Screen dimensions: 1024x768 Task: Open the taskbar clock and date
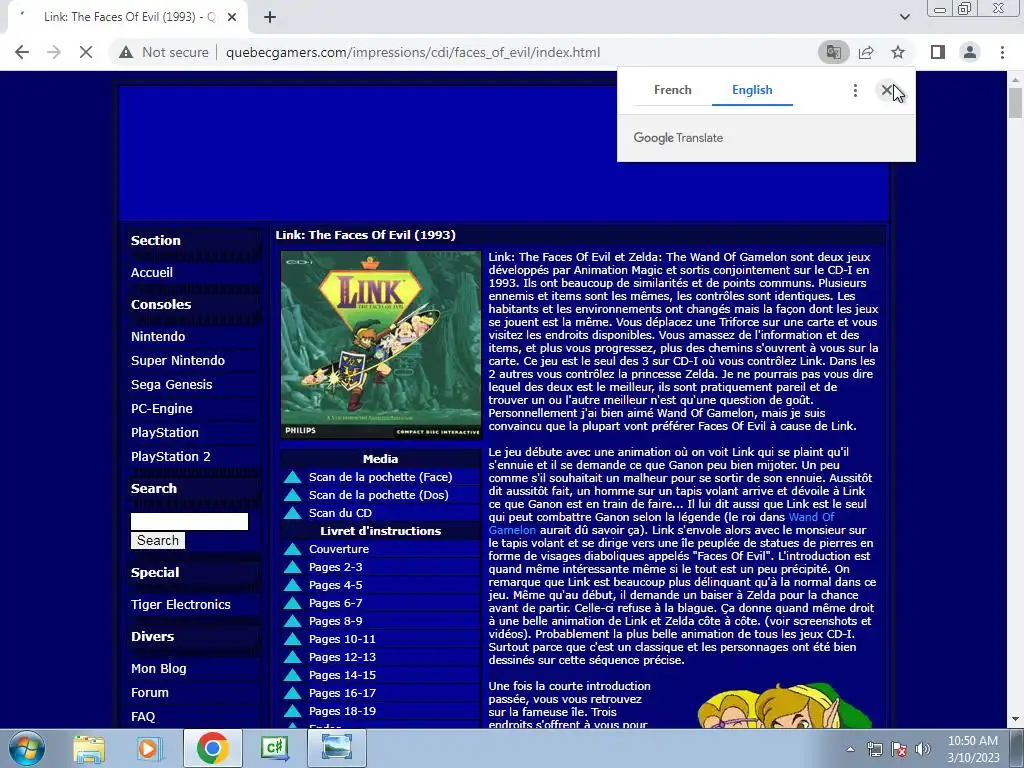click(973, 749)
